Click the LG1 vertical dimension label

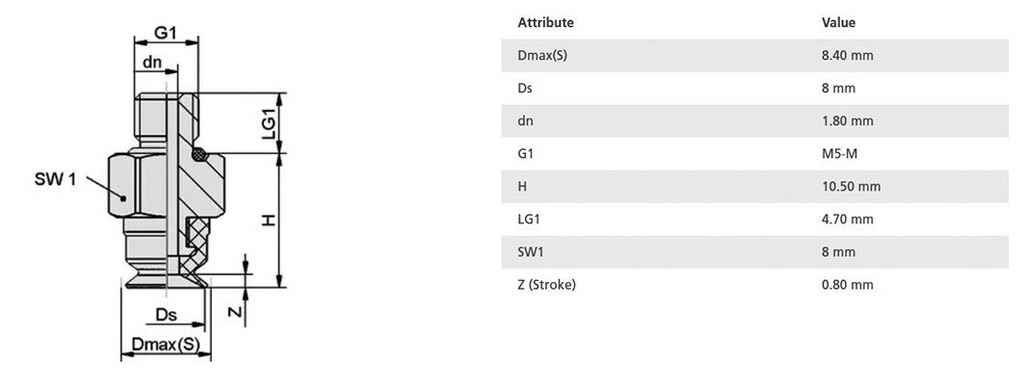click(x=269, y=122)
